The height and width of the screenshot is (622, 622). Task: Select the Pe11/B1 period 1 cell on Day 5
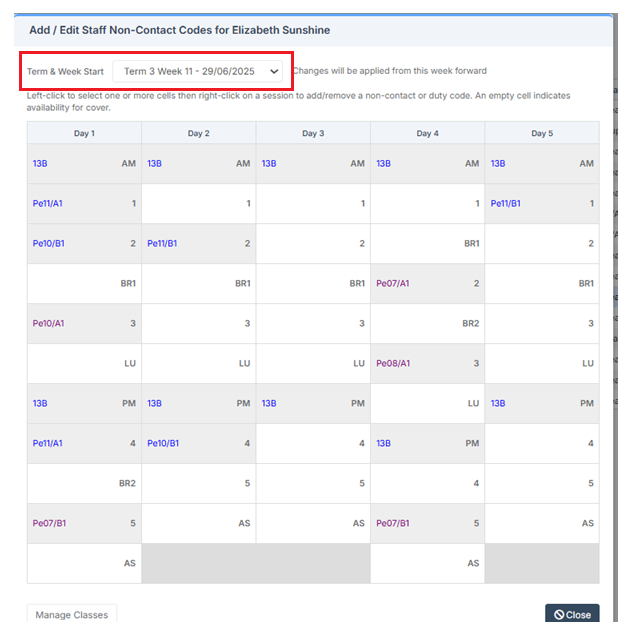(542, 203)
